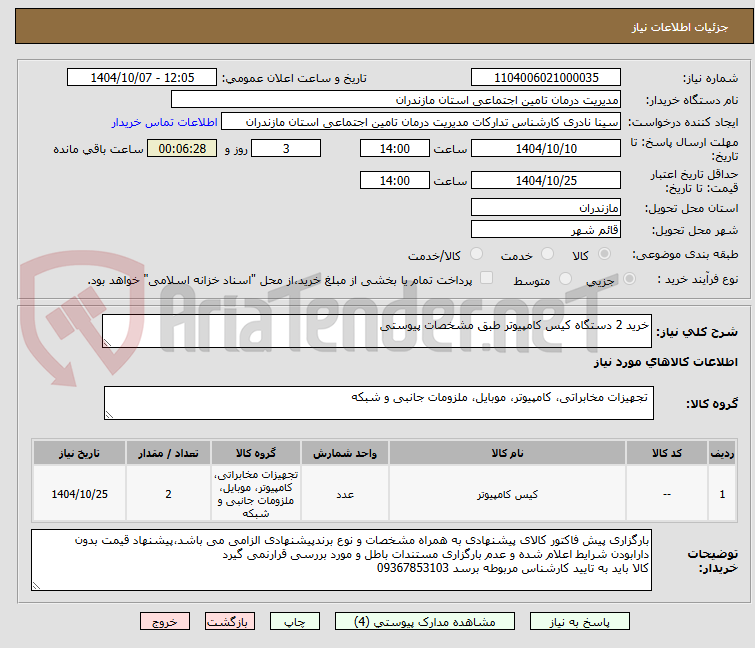Open اطلاعات تماس خریدار link
This screenshot has width=755, height=648.
[165, 122]
